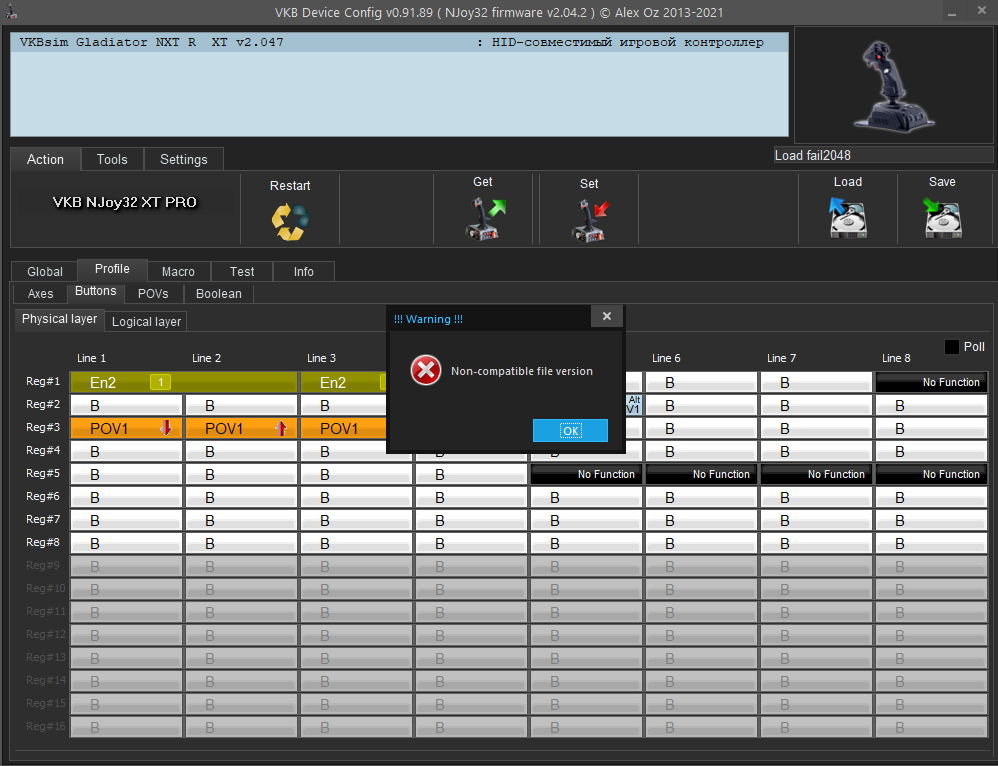Screen dimensions: 998x766
Task: Click the Load fail2048 status field
Action: pos(883,155)
